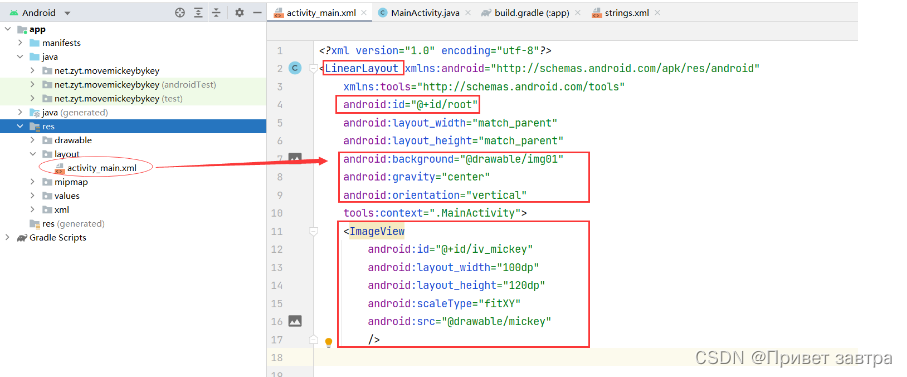Screen dimensions: 907x377
Task: Toggle the code fold marker on line 17
Action: (314, 339)
